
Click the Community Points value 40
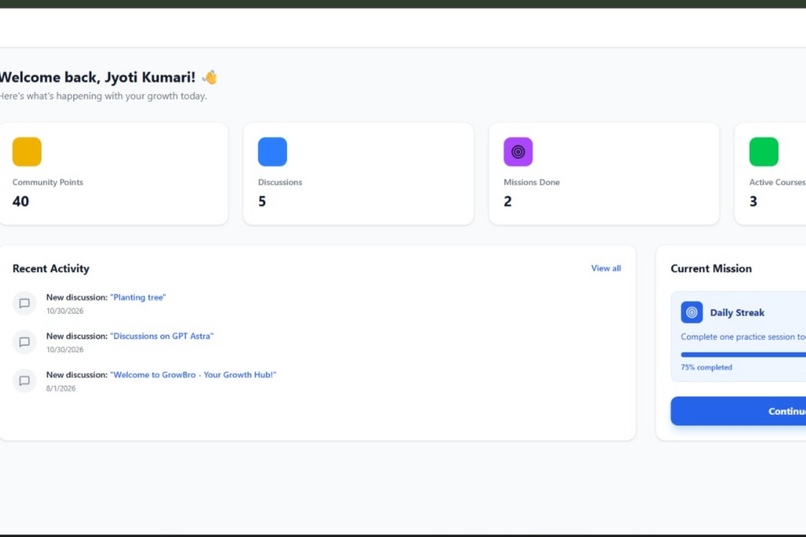pos(21,201)
